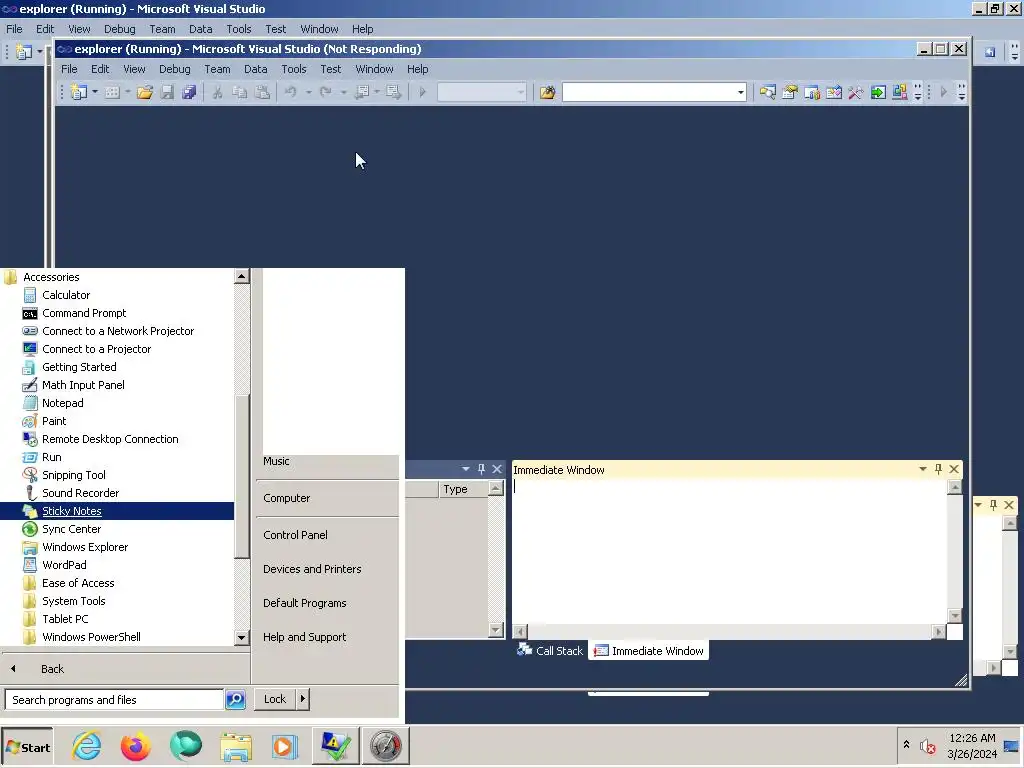Expand the System Tools folder
This screenshot has width=1024, height=768.
[74, 601]
